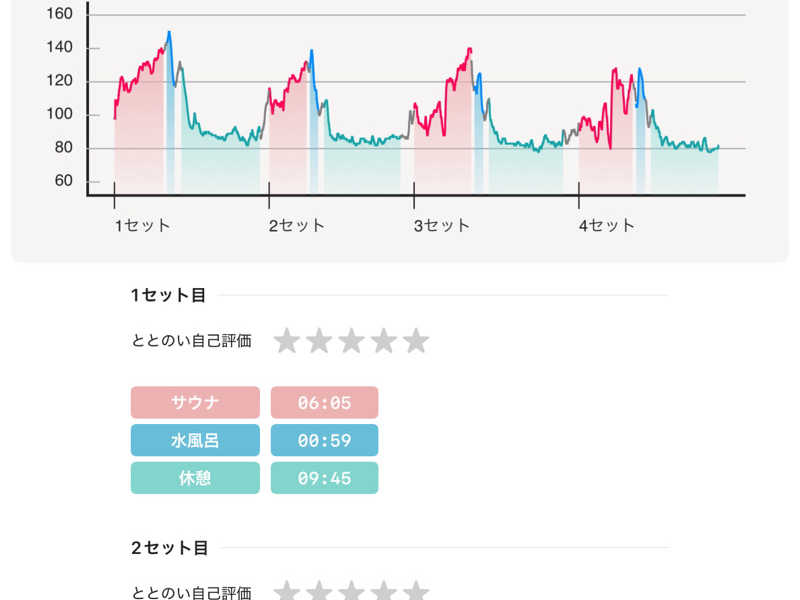
Task: Click first star under 2セット目
Action: [287, 590]
